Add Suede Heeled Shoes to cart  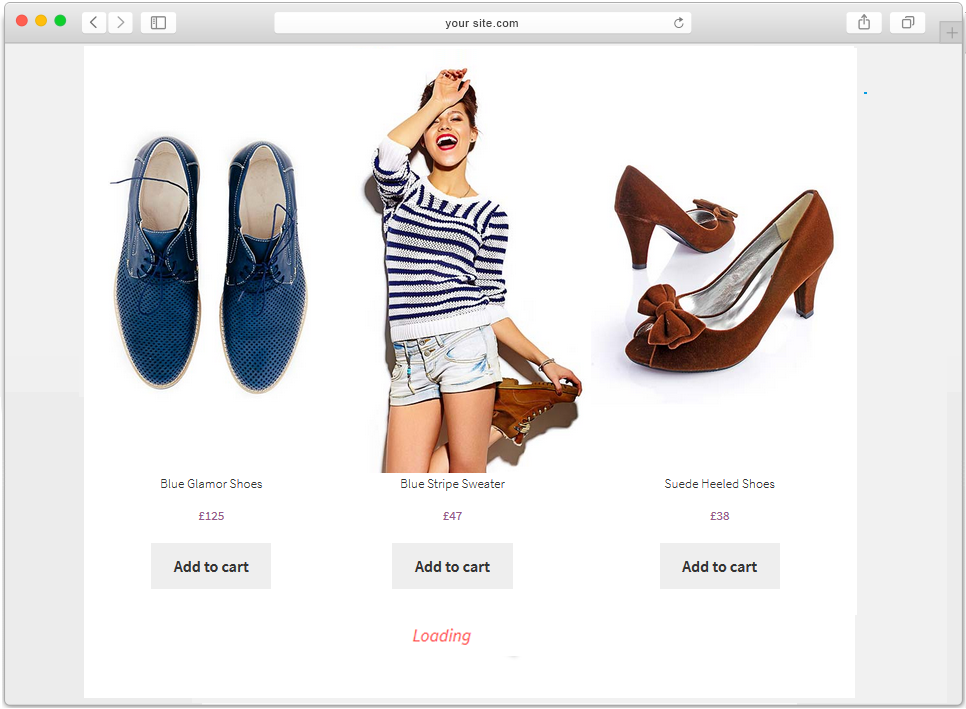720,566
